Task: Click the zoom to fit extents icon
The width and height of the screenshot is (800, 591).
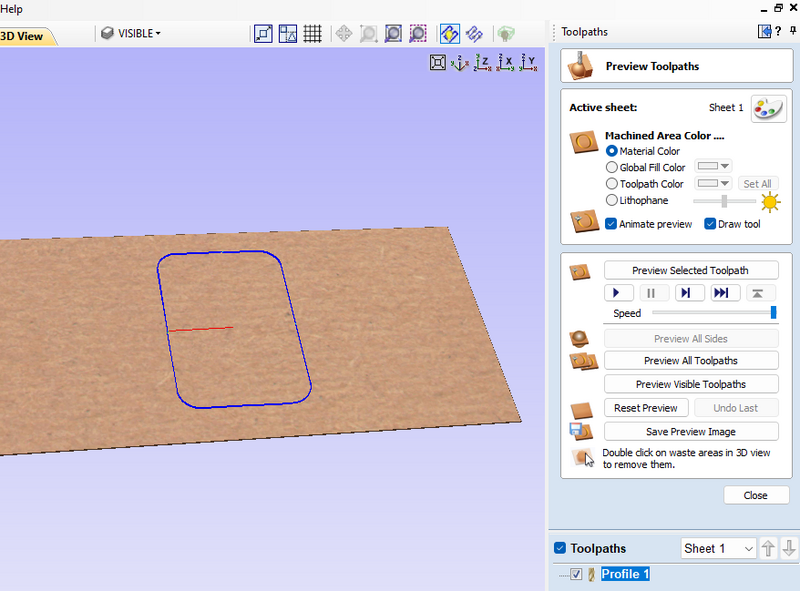Action: tap(437, 62)
